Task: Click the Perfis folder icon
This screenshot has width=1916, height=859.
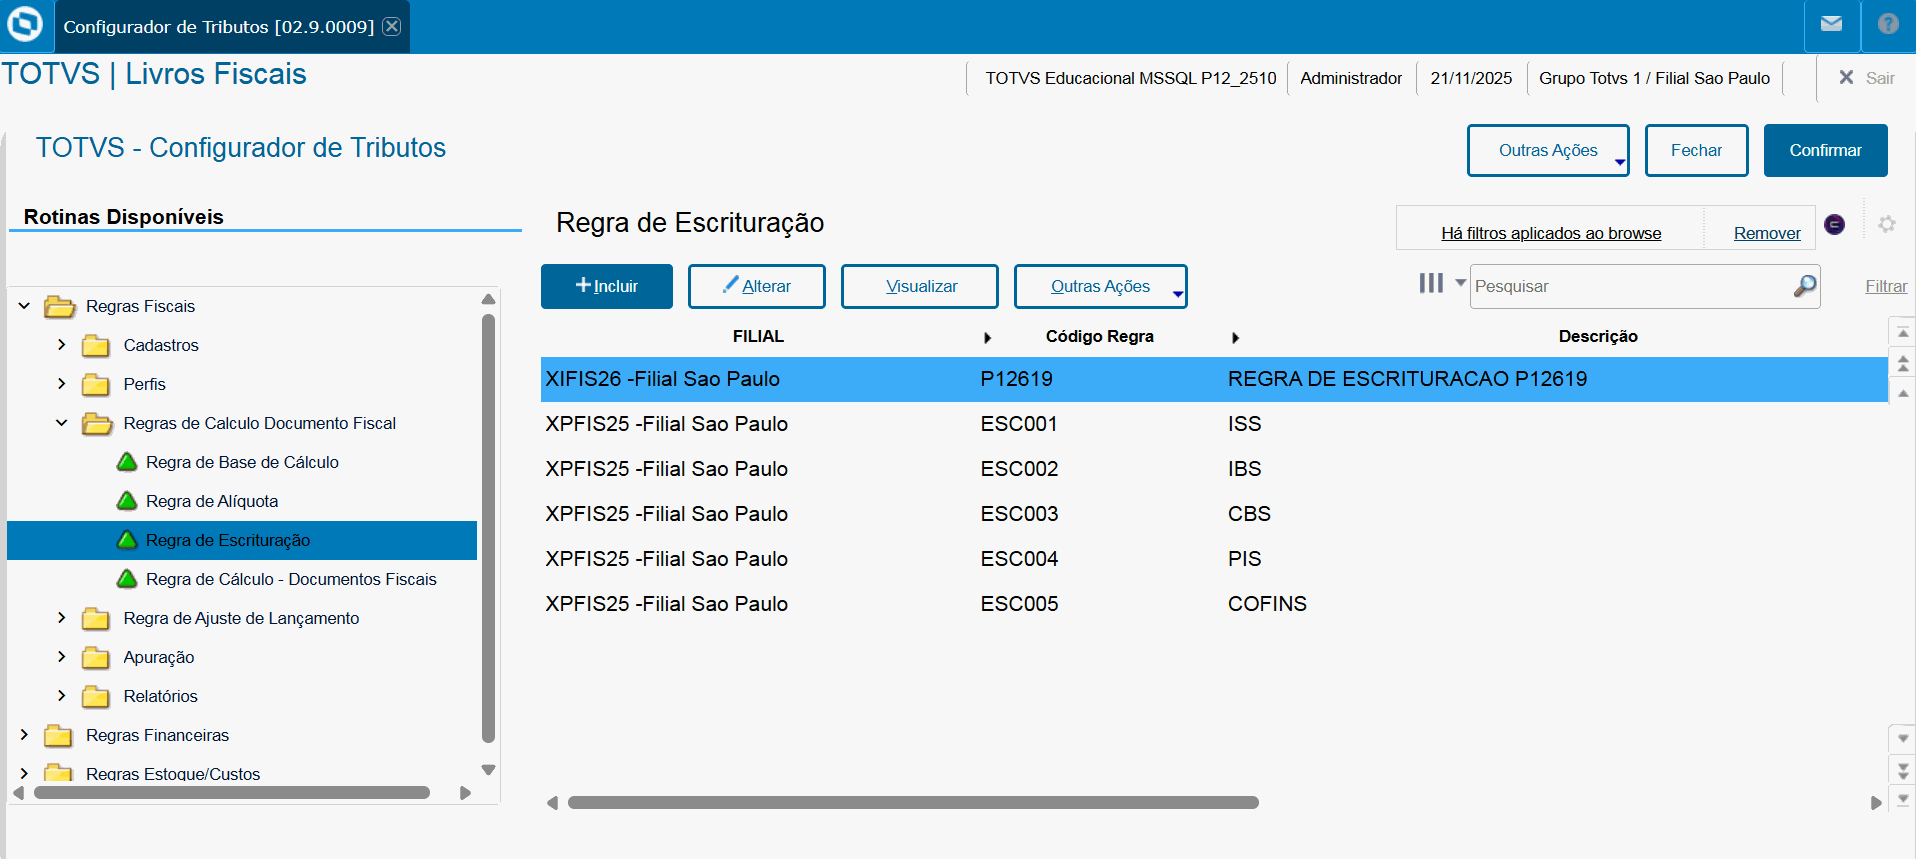Action: coord(96,384)
